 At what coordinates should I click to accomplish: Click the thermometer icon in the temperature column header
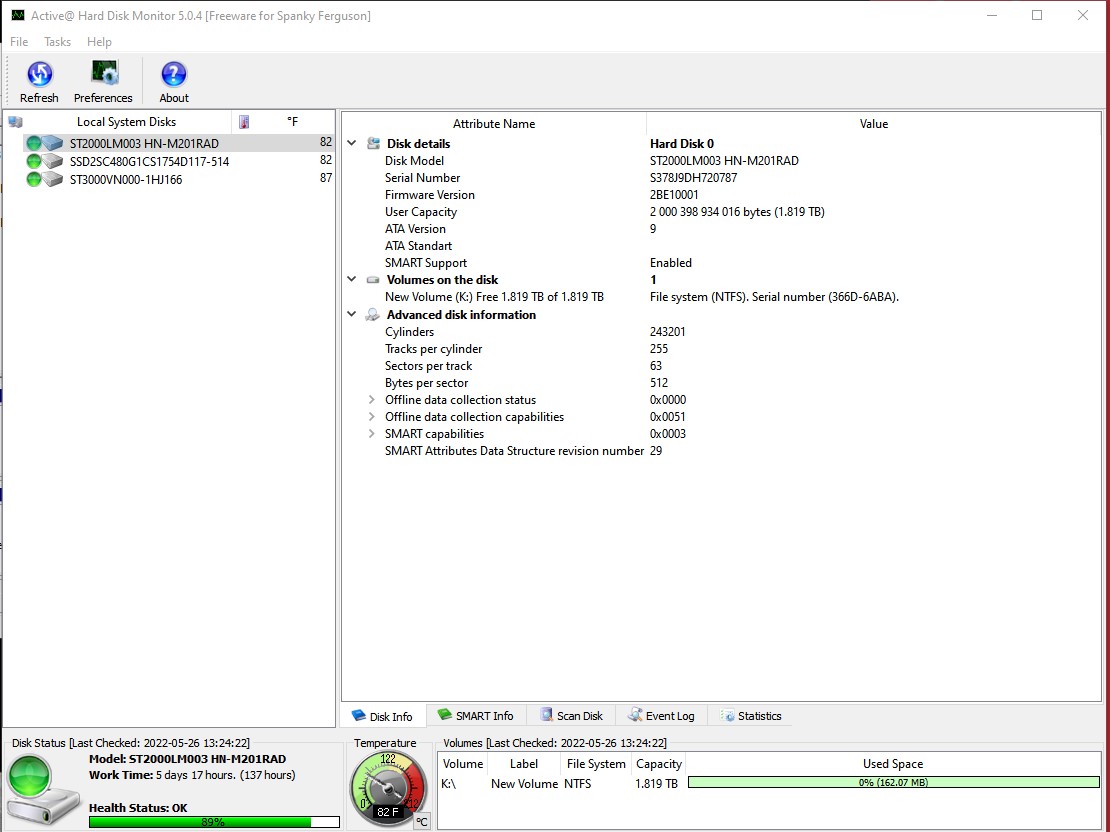pyautogui.click(x=243, y=122)
